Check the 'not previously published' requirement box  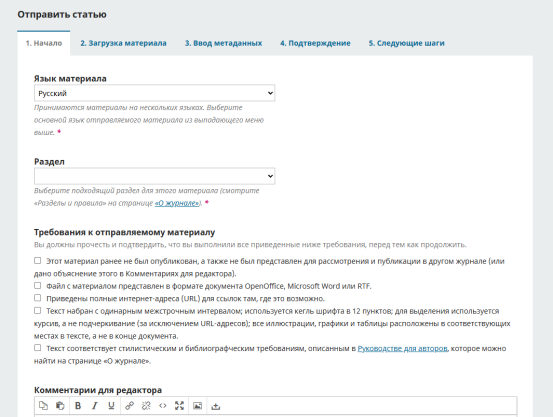(37, 260)
